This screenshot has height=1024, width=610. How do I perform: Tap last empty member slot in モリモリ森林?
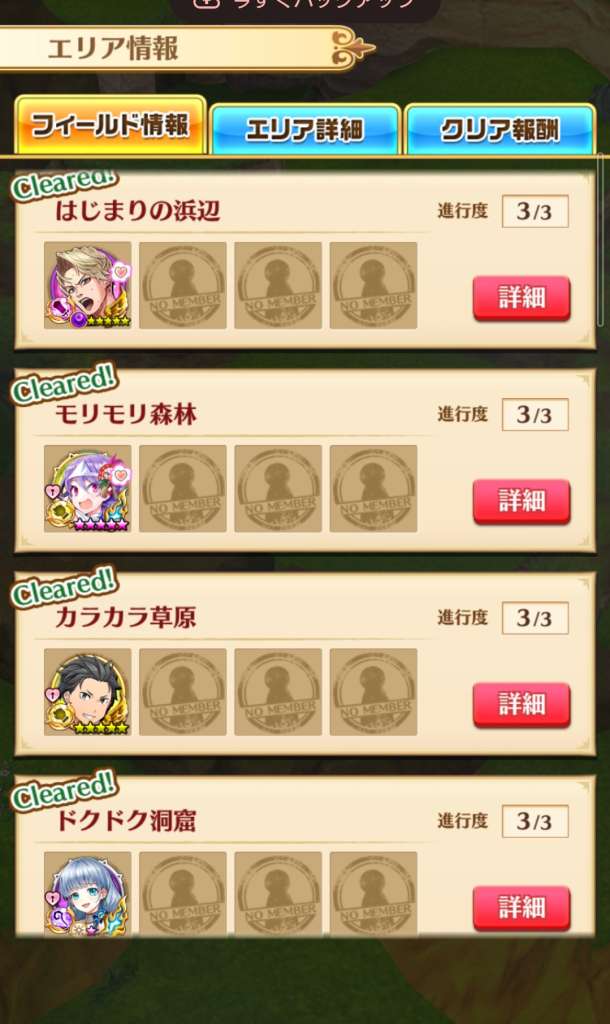(x=374, y=488)
